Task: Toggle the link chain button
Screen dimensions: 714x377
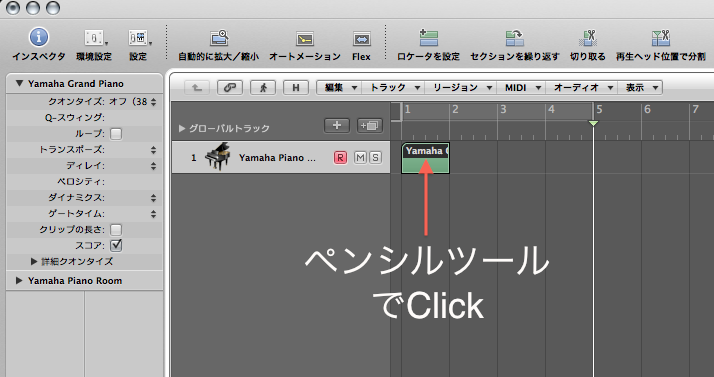Action: pyautogui.click(x=230, y=87)
